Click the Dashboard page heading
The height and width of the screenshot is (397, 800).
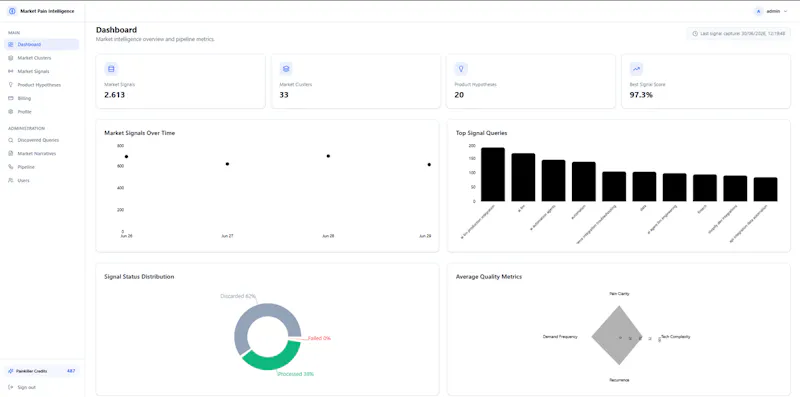pos(116,30)
